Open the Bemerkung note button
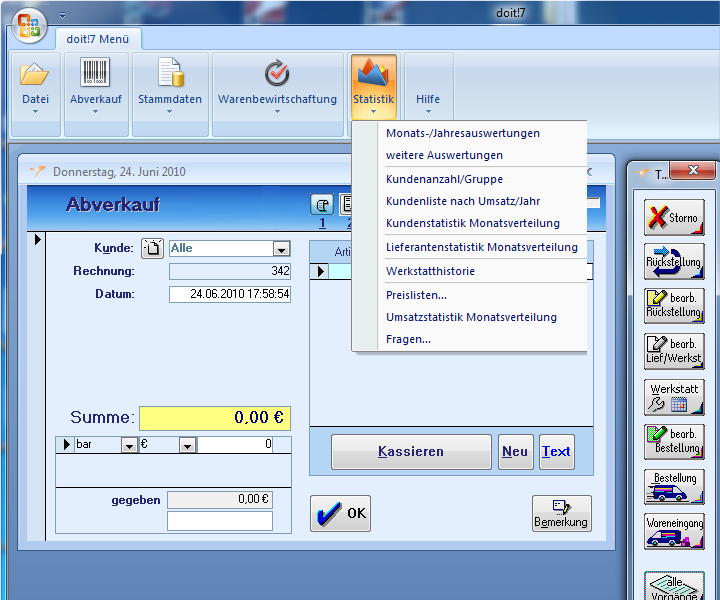The image size is (720, 600). (562, 513)
